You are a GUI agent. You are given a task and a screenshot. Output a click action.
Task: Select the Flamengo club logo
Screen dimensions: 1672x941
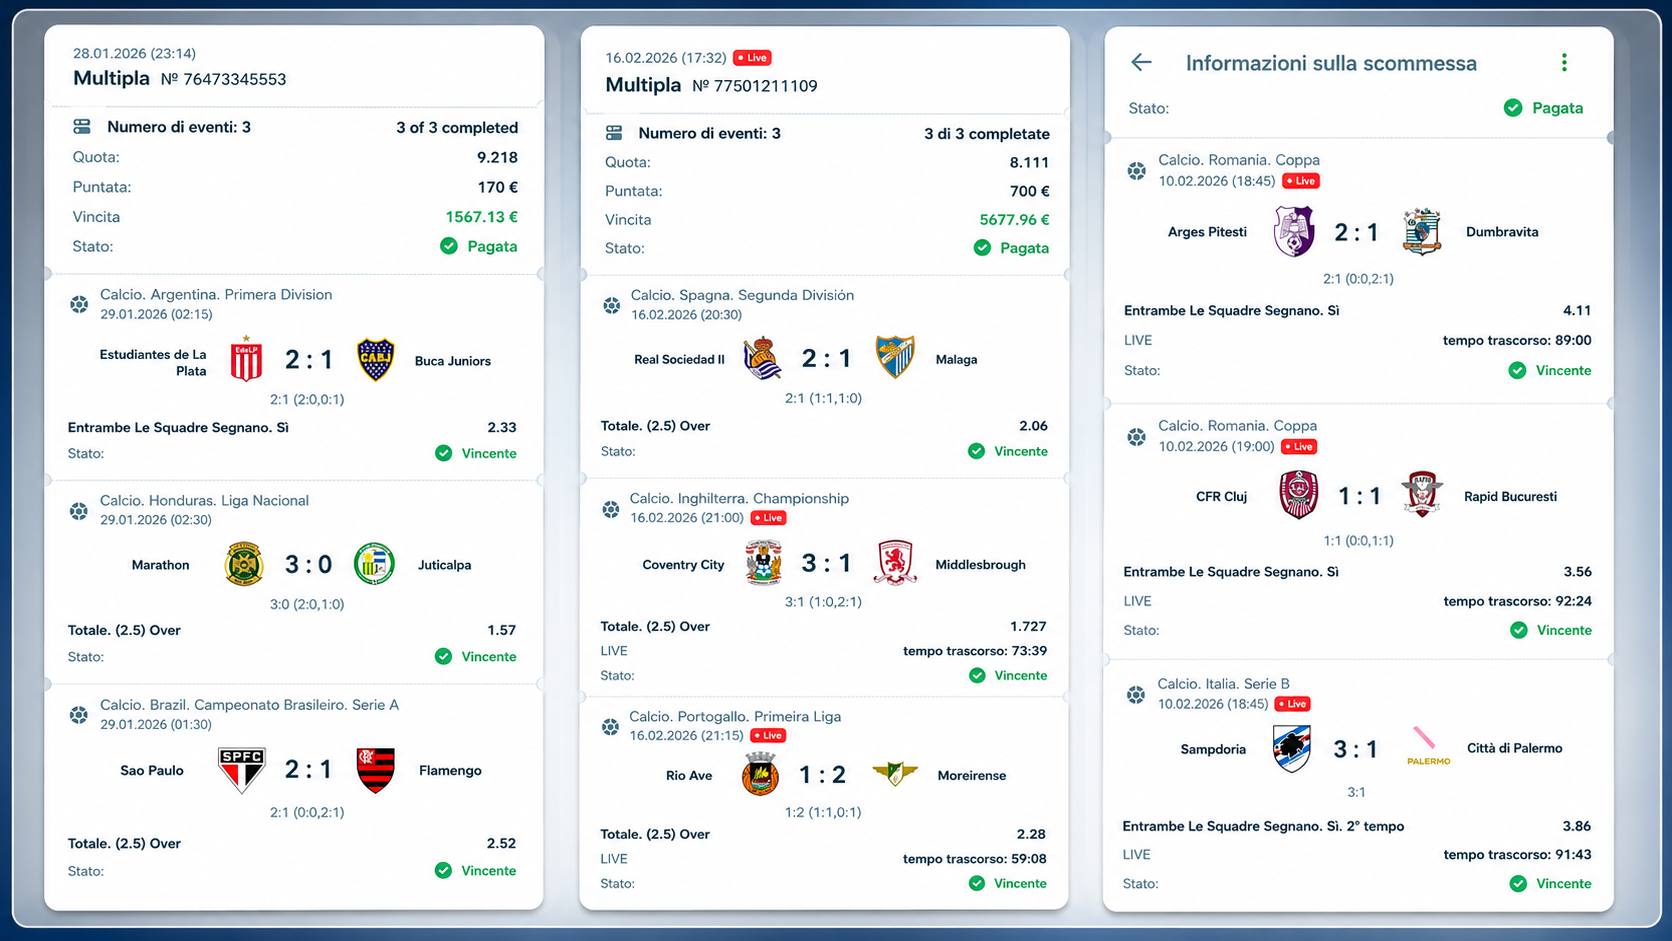(x=376, y=770)
